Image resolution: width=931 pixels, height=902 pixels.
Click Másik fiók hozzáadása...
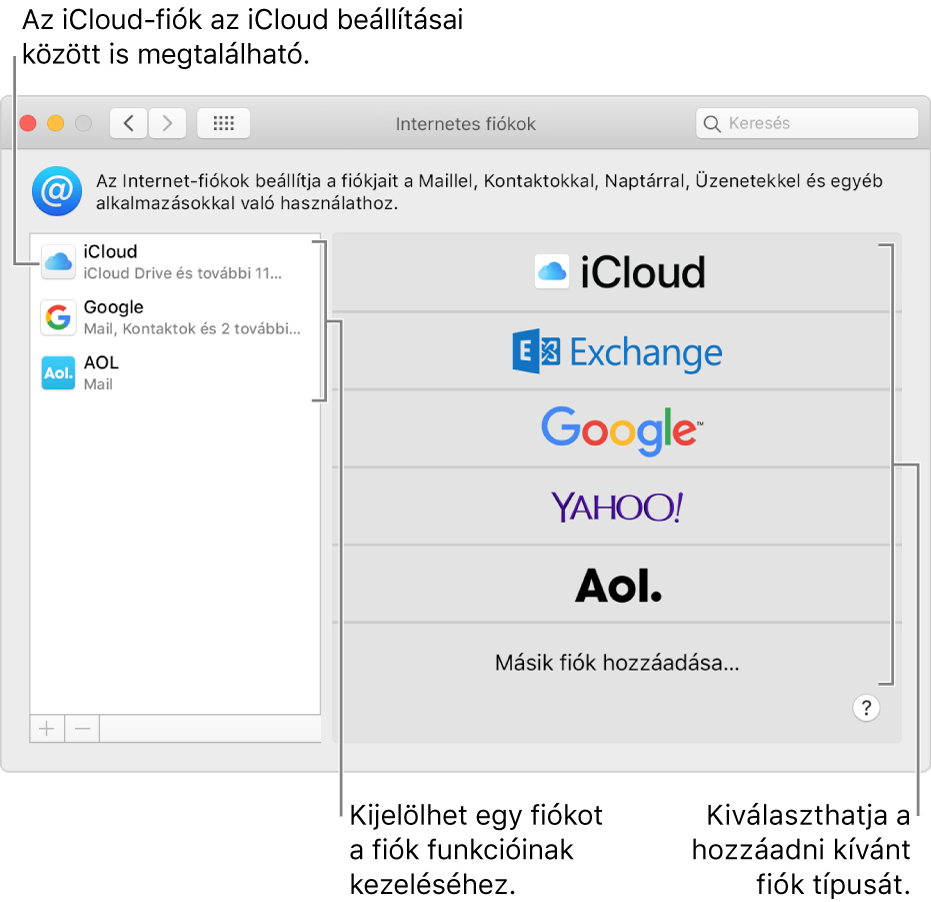click(x=617, y=662)
